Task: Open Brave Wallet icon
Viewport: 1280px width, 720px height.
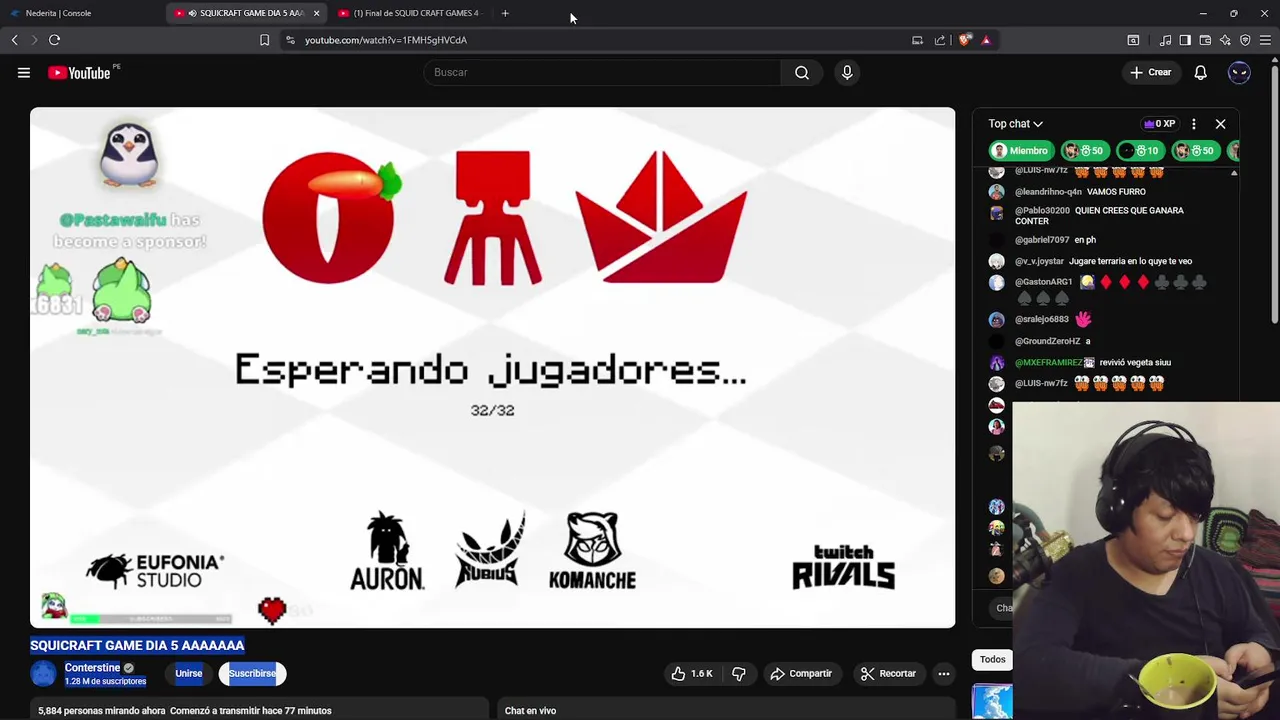Action: [1205, 40]
